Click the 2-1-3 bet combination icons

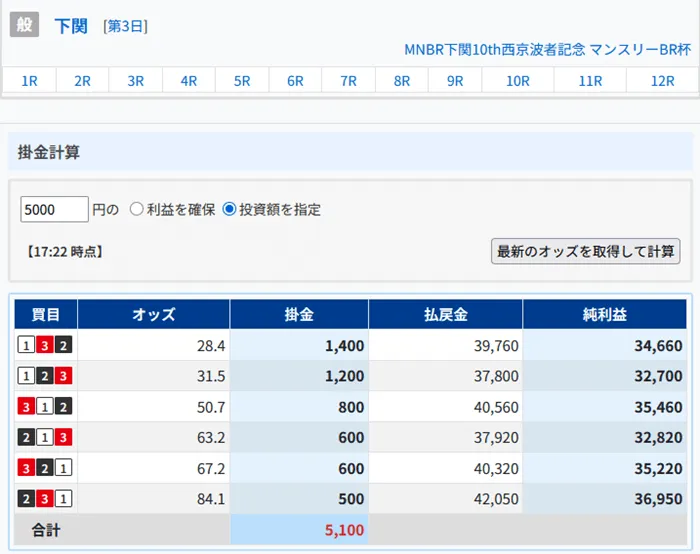45,437
